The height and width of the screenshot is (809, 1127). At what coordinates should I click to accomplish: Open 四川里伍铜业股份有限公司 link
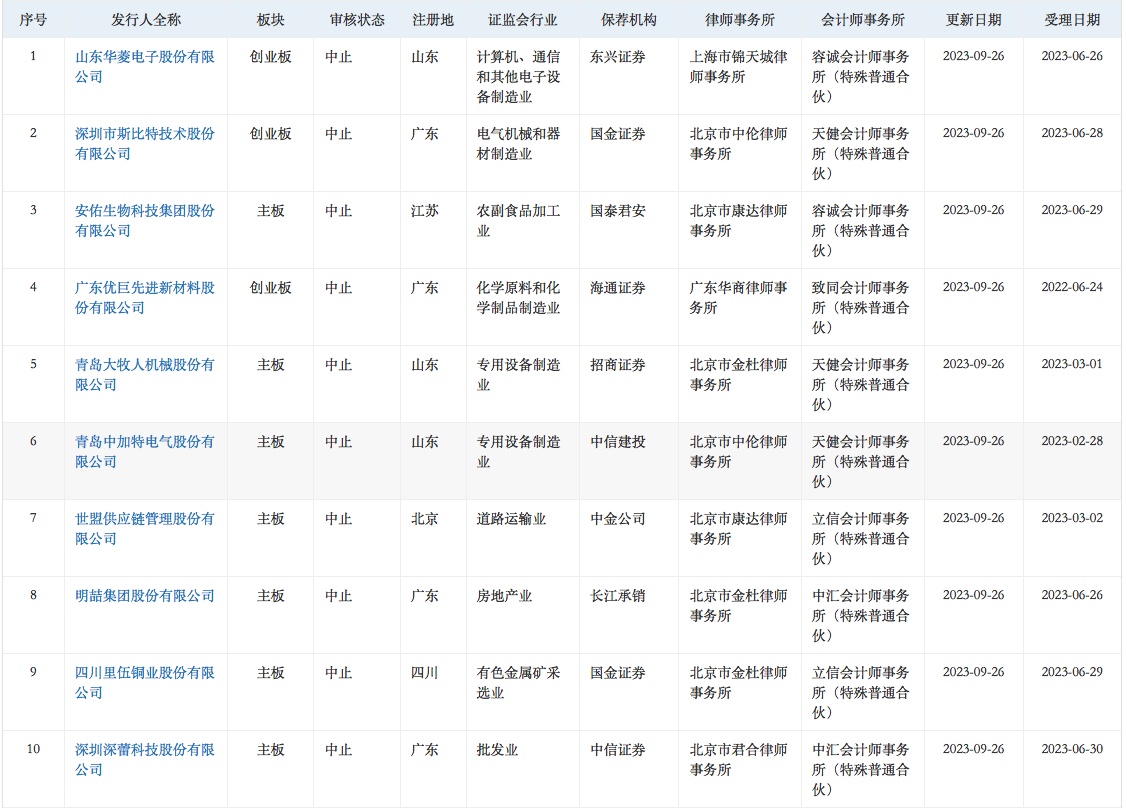(144, 682)
